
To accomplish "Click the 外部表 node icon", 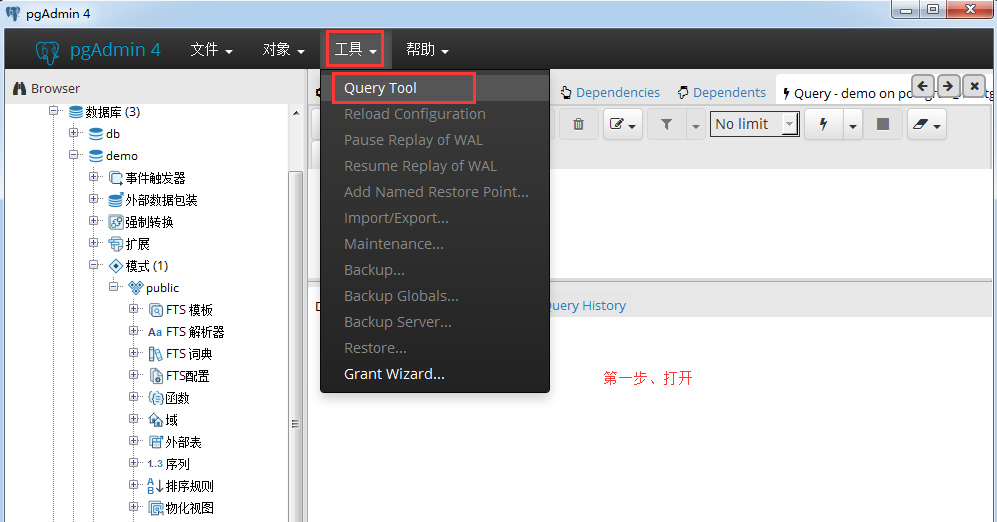I will click(x=156, y=442).
